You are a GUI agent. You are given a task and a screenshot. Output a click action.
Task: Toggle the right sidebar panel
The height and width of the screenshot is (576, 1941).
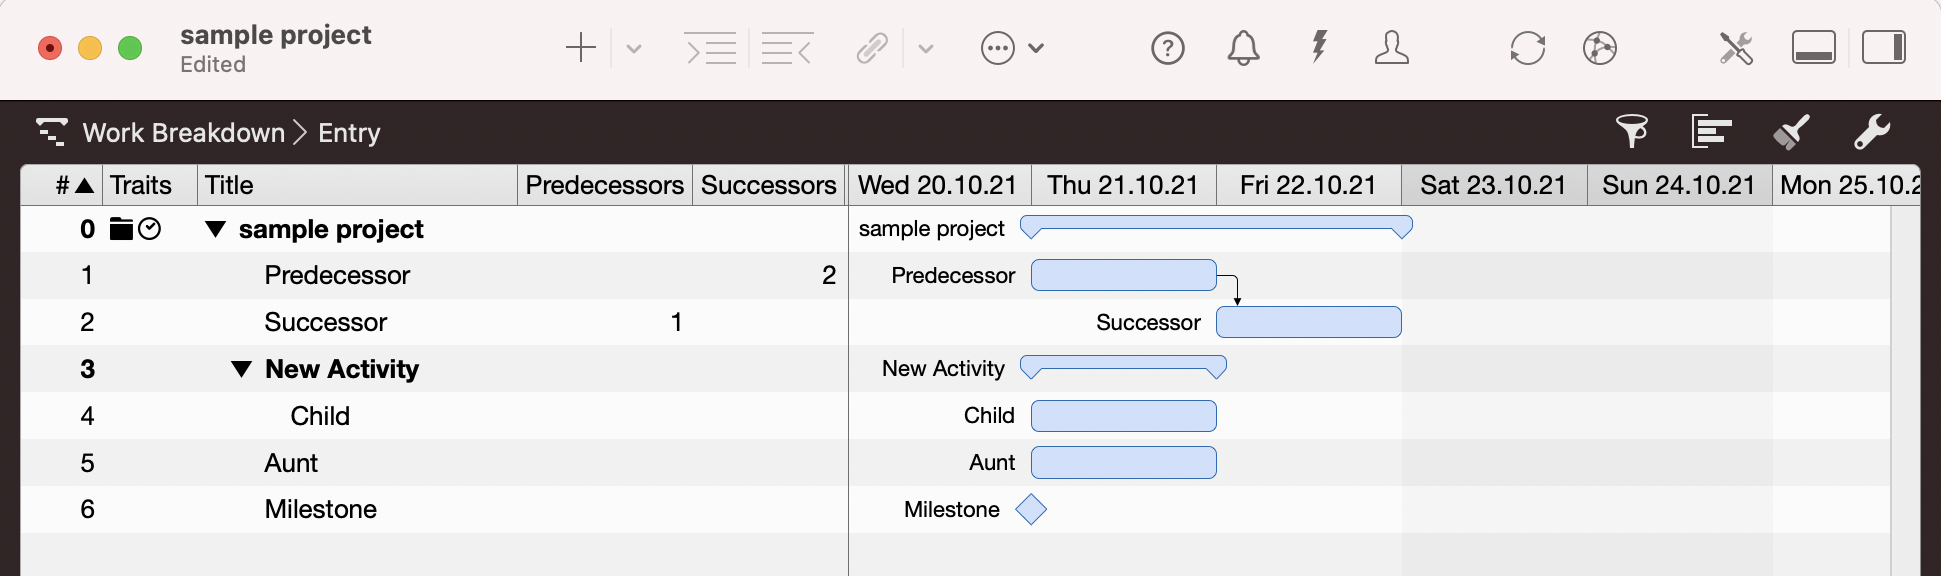[x=1884, y=48]
